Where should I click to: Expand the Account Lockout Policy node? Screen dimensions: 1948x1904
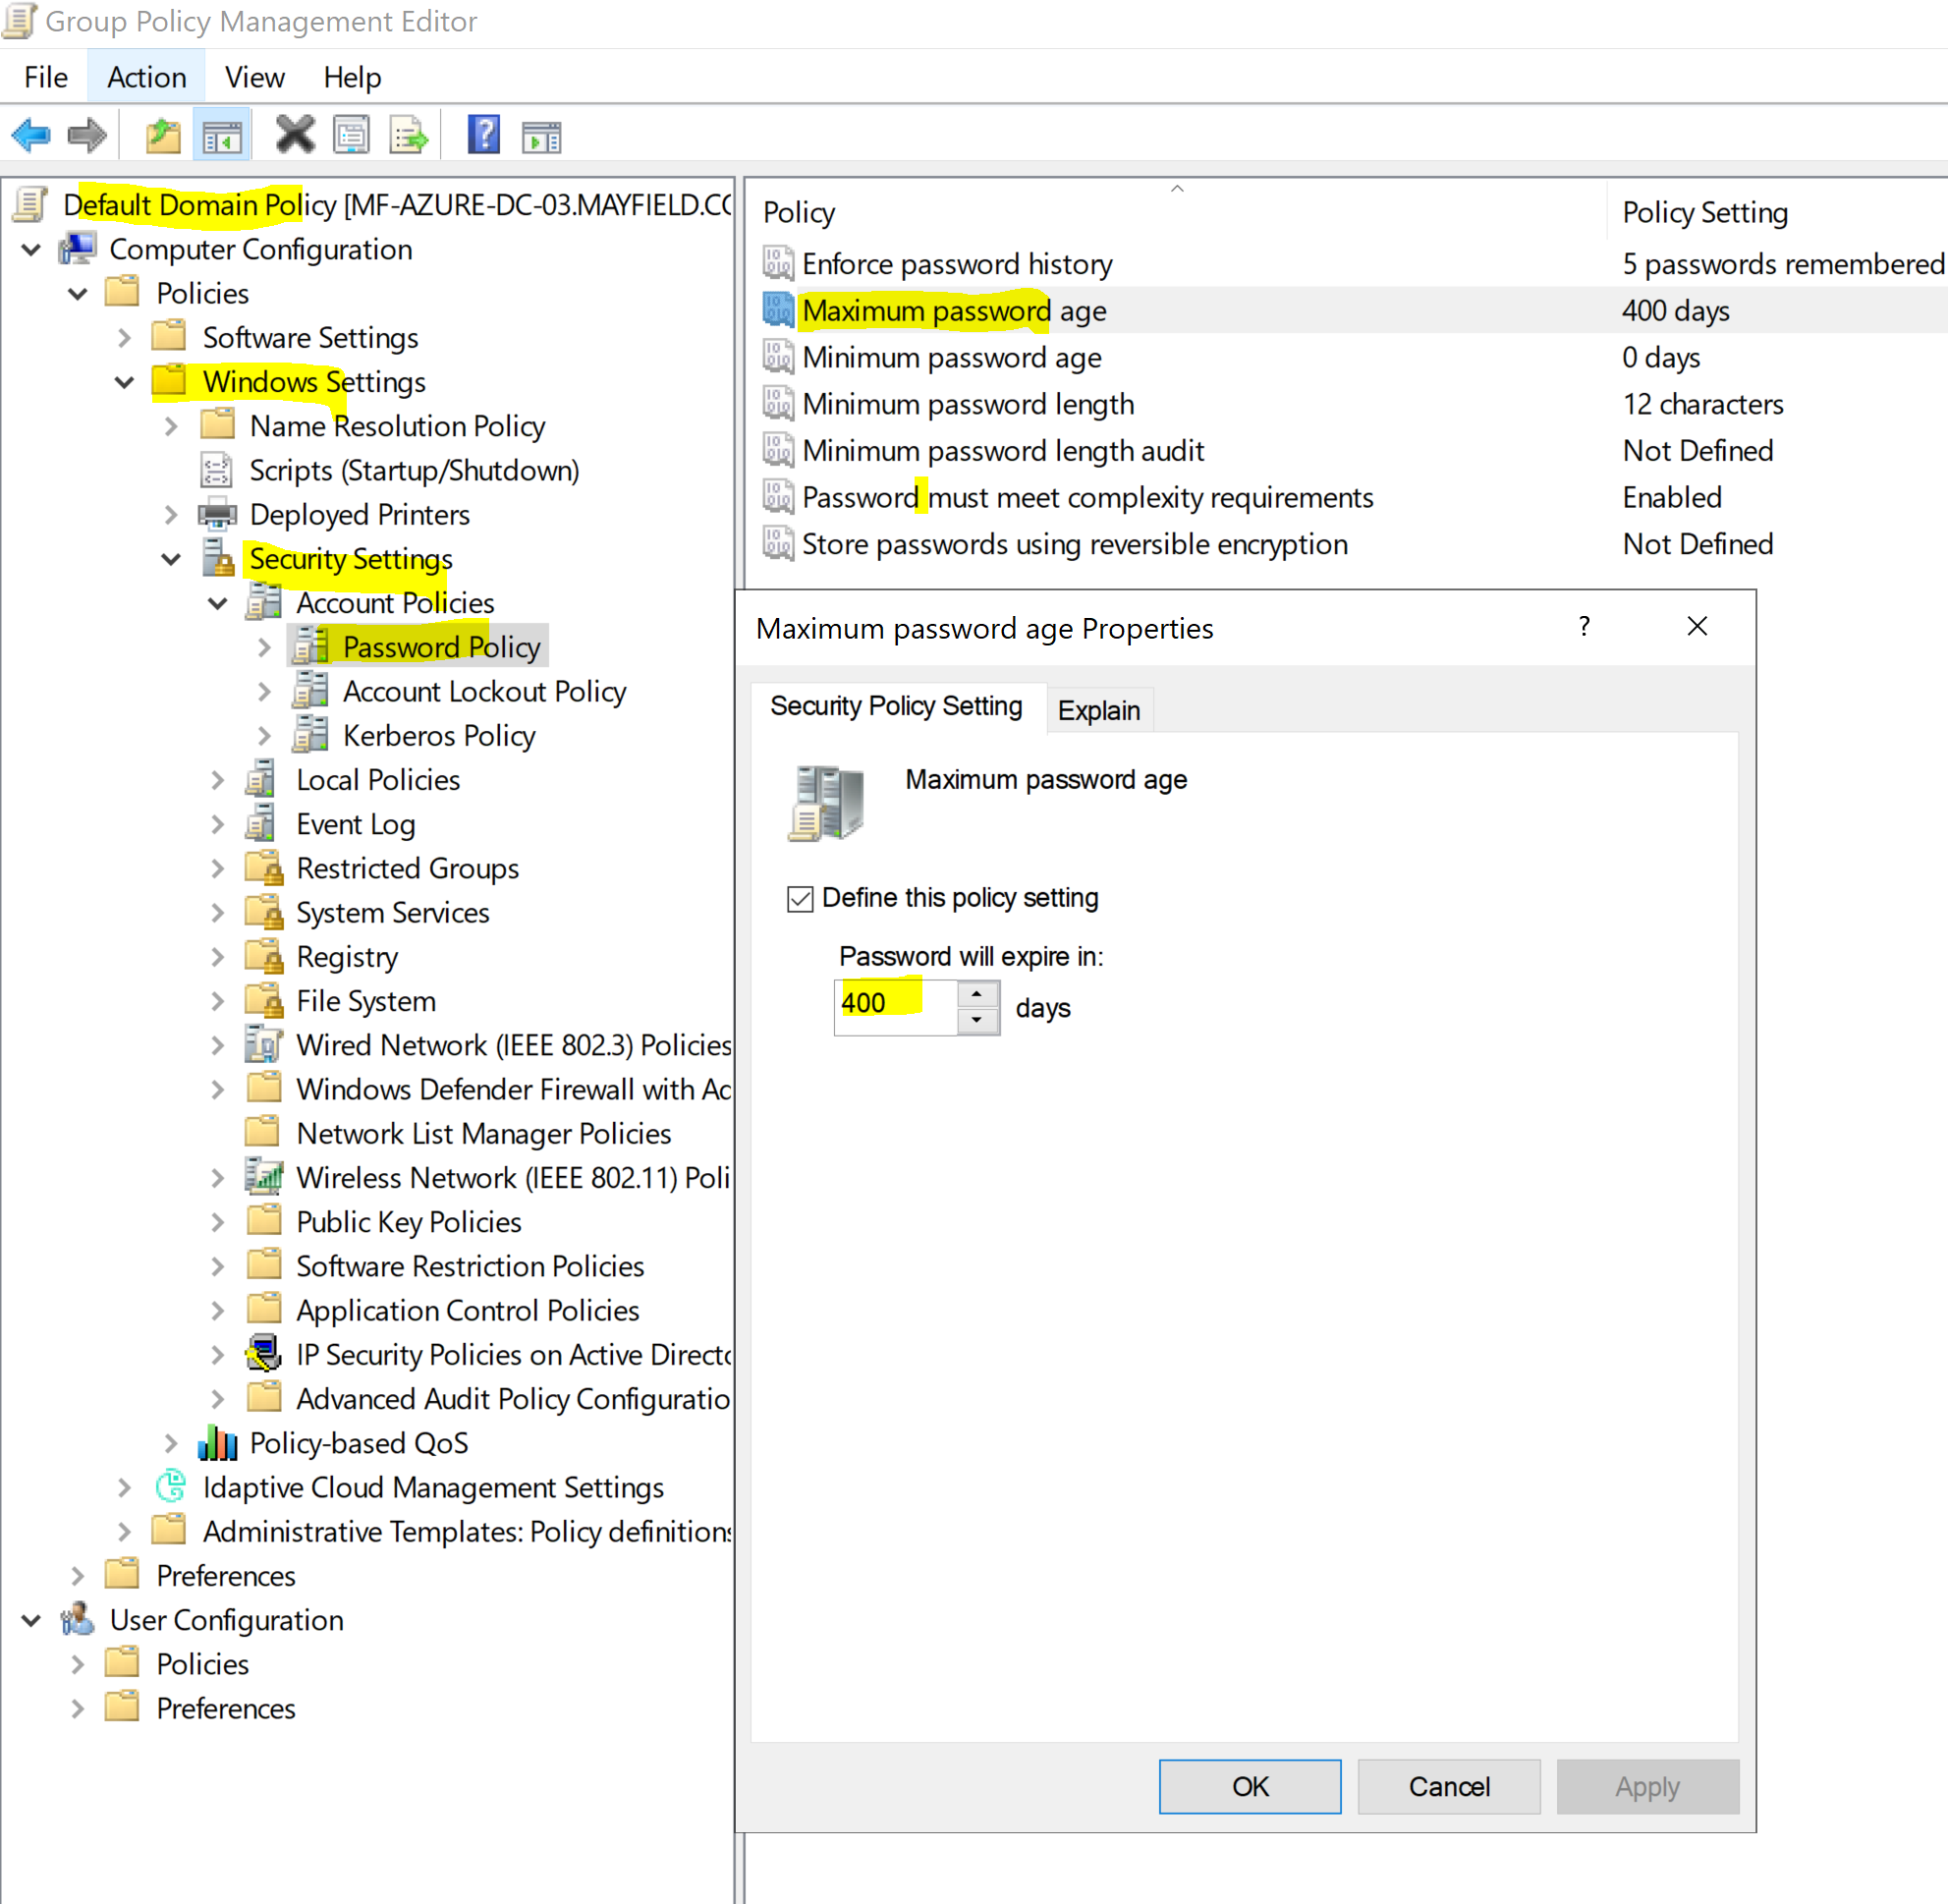tap(264, 691)
